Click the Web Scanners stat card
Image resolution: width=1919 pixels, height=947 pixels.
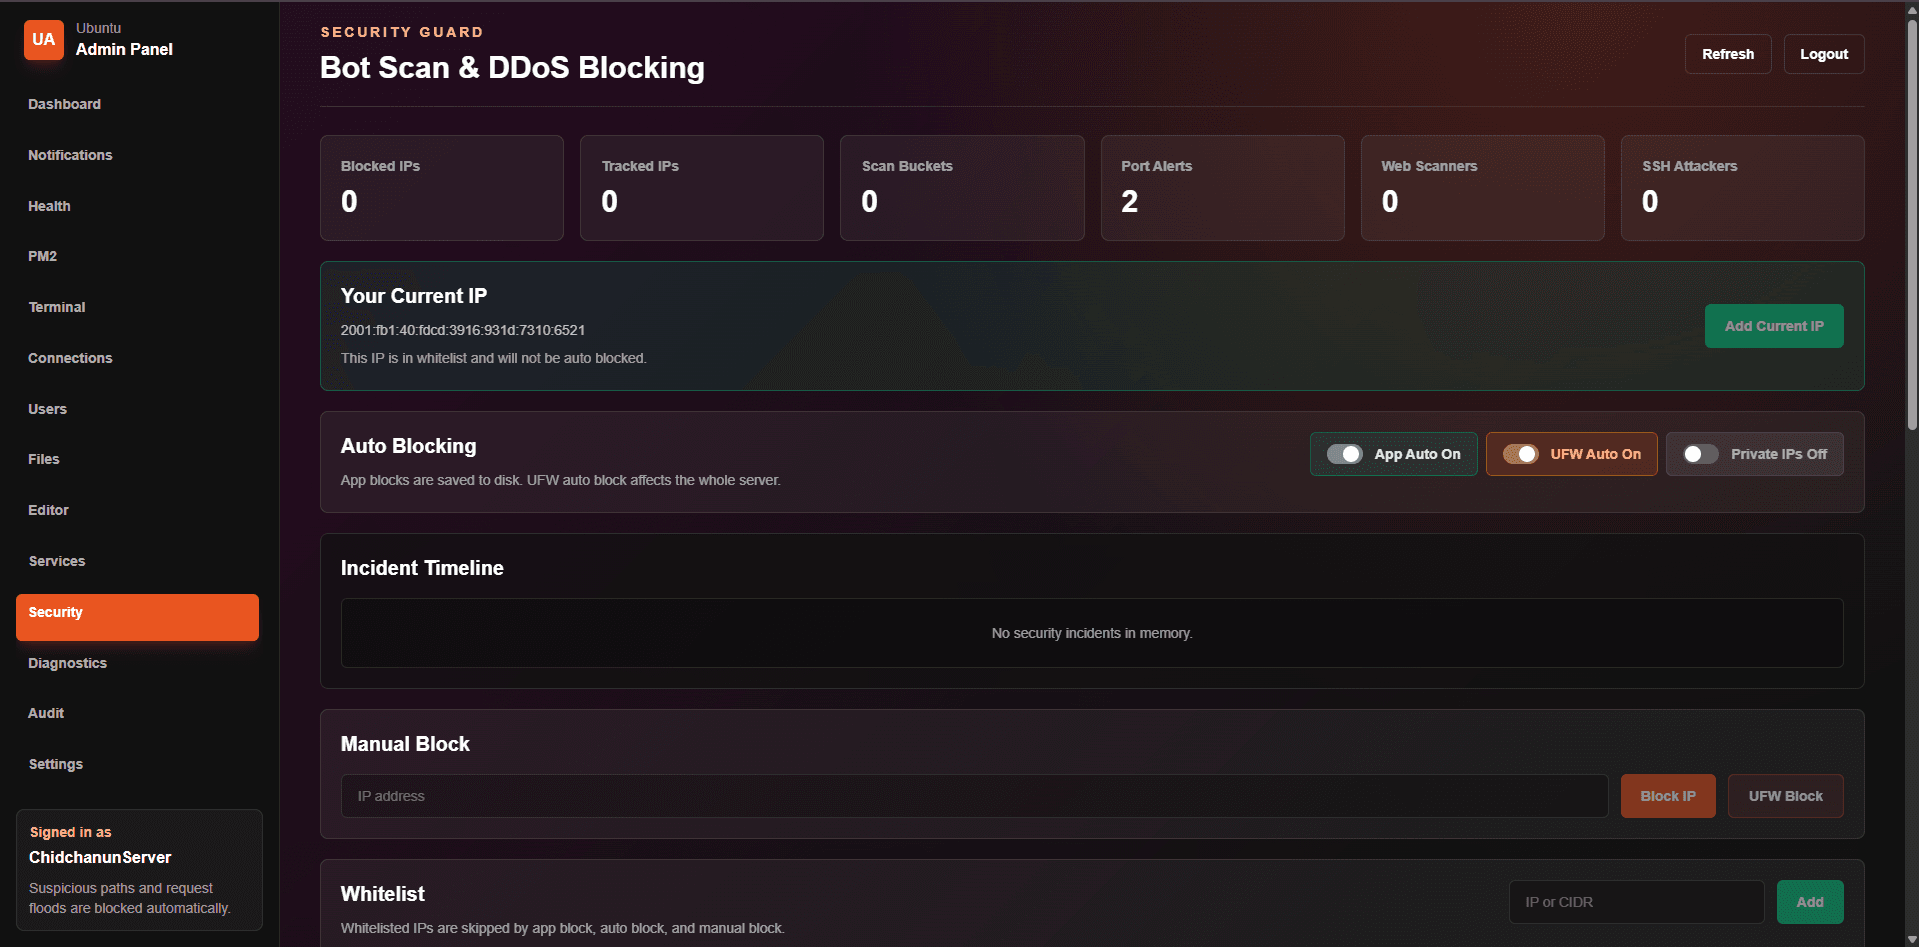1483,188
